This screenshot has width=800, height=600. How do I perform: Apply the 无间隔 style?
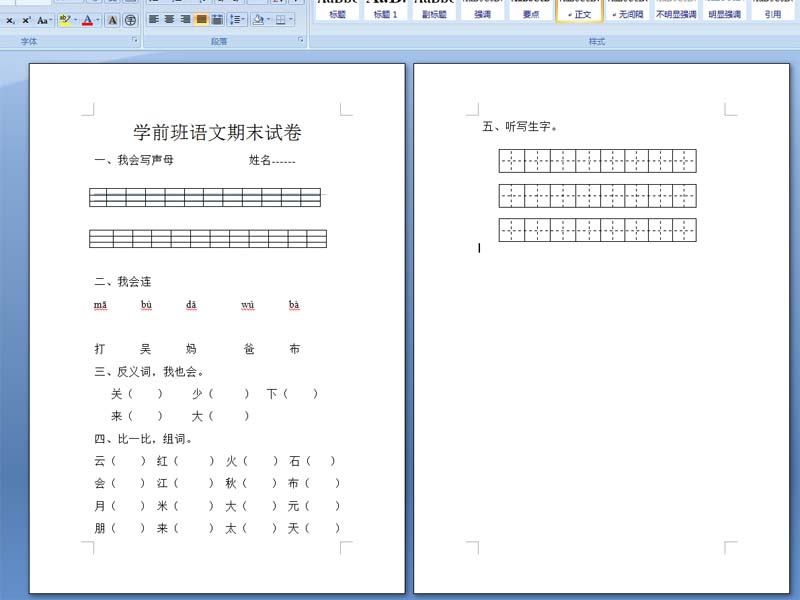(628, 10)
